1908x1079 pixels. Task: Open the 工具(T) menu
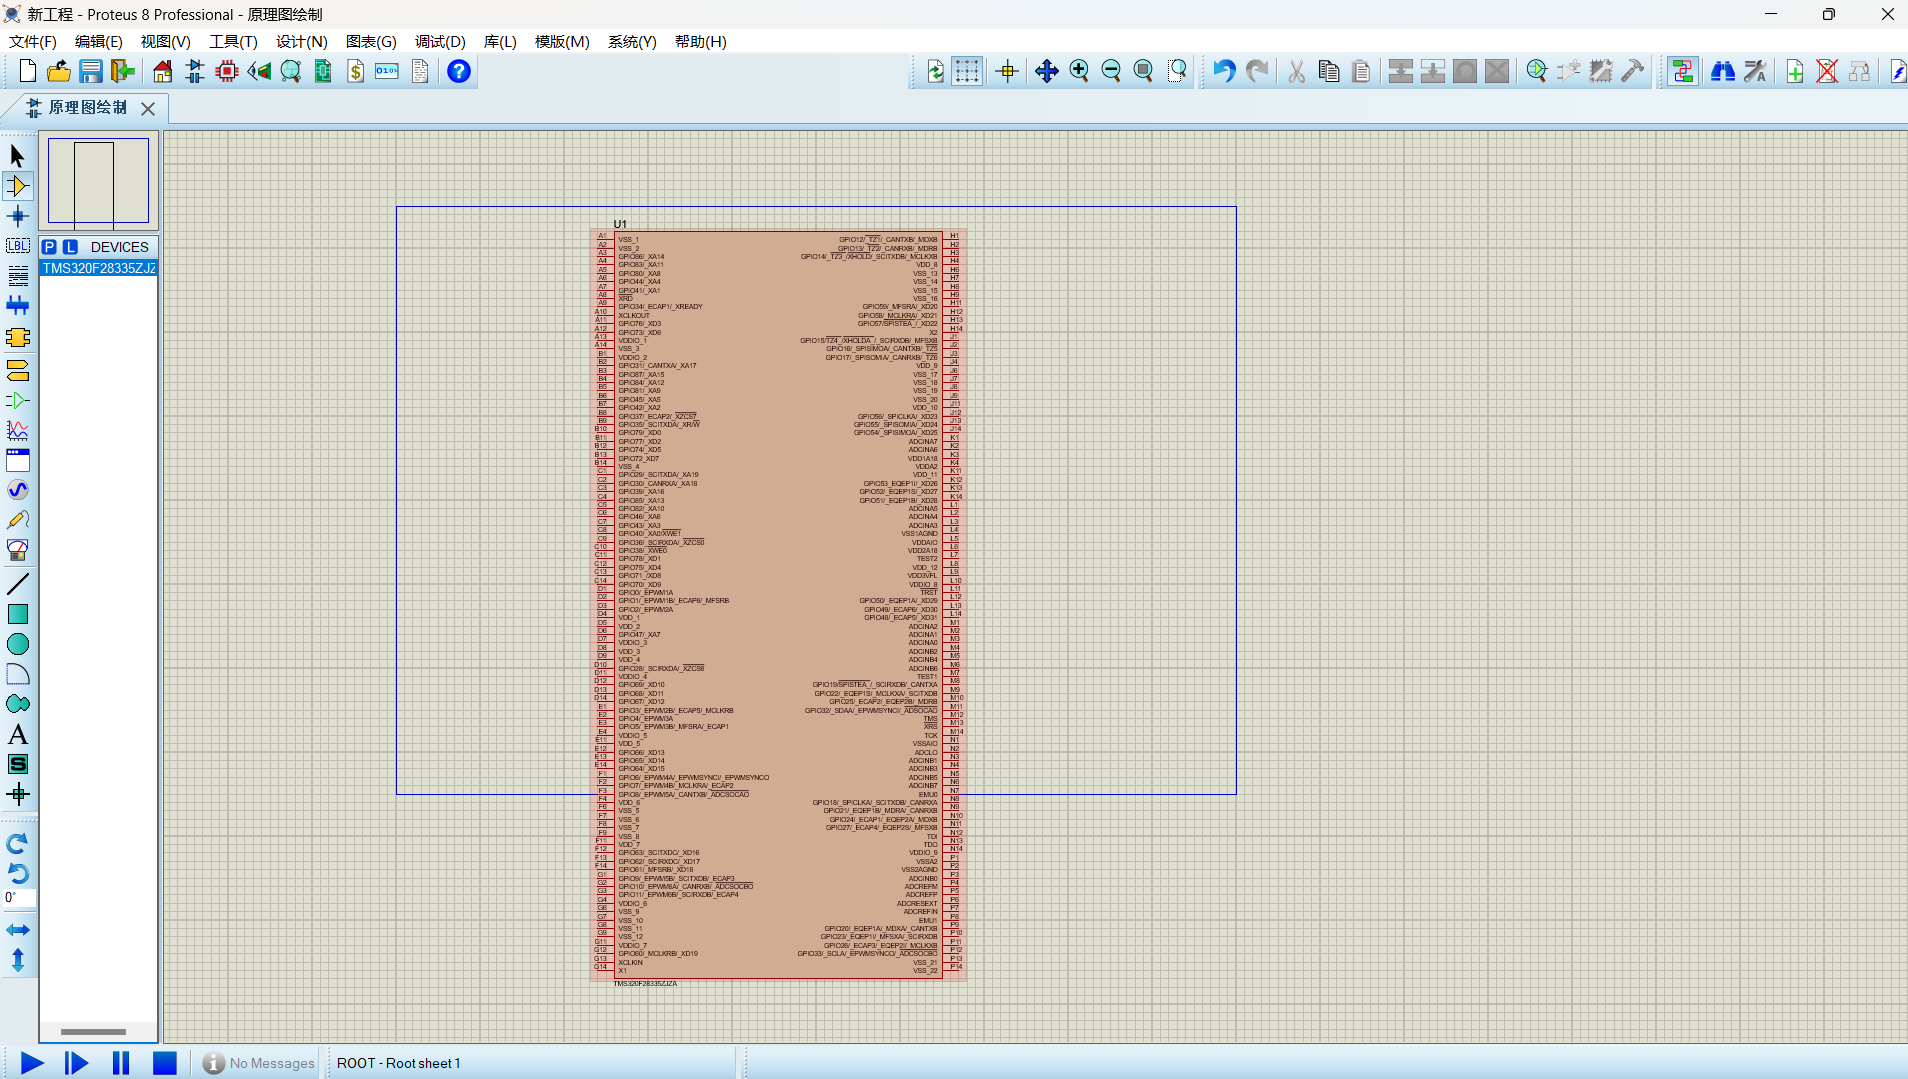(x=233, y=42)
